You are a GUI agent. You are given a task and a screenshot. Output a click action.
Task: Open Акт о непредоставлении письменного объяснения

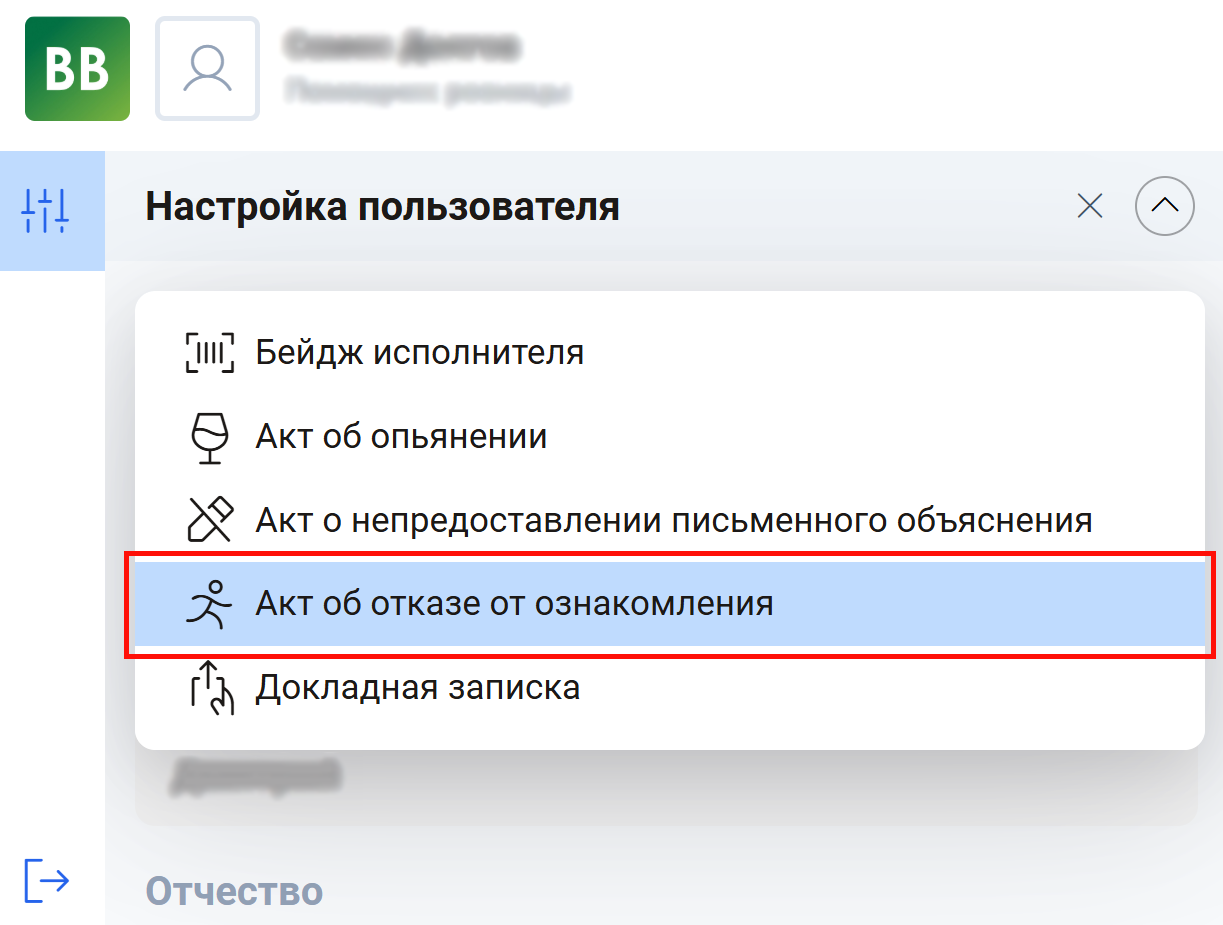[x=669, y=520]
